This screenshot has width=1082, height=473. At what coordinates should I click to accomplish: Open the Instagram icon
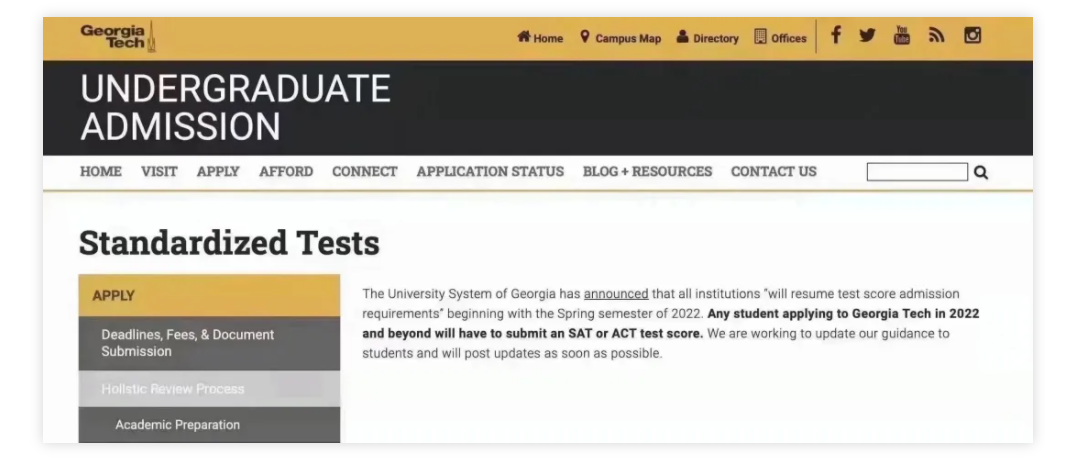[x=972, y=36]
